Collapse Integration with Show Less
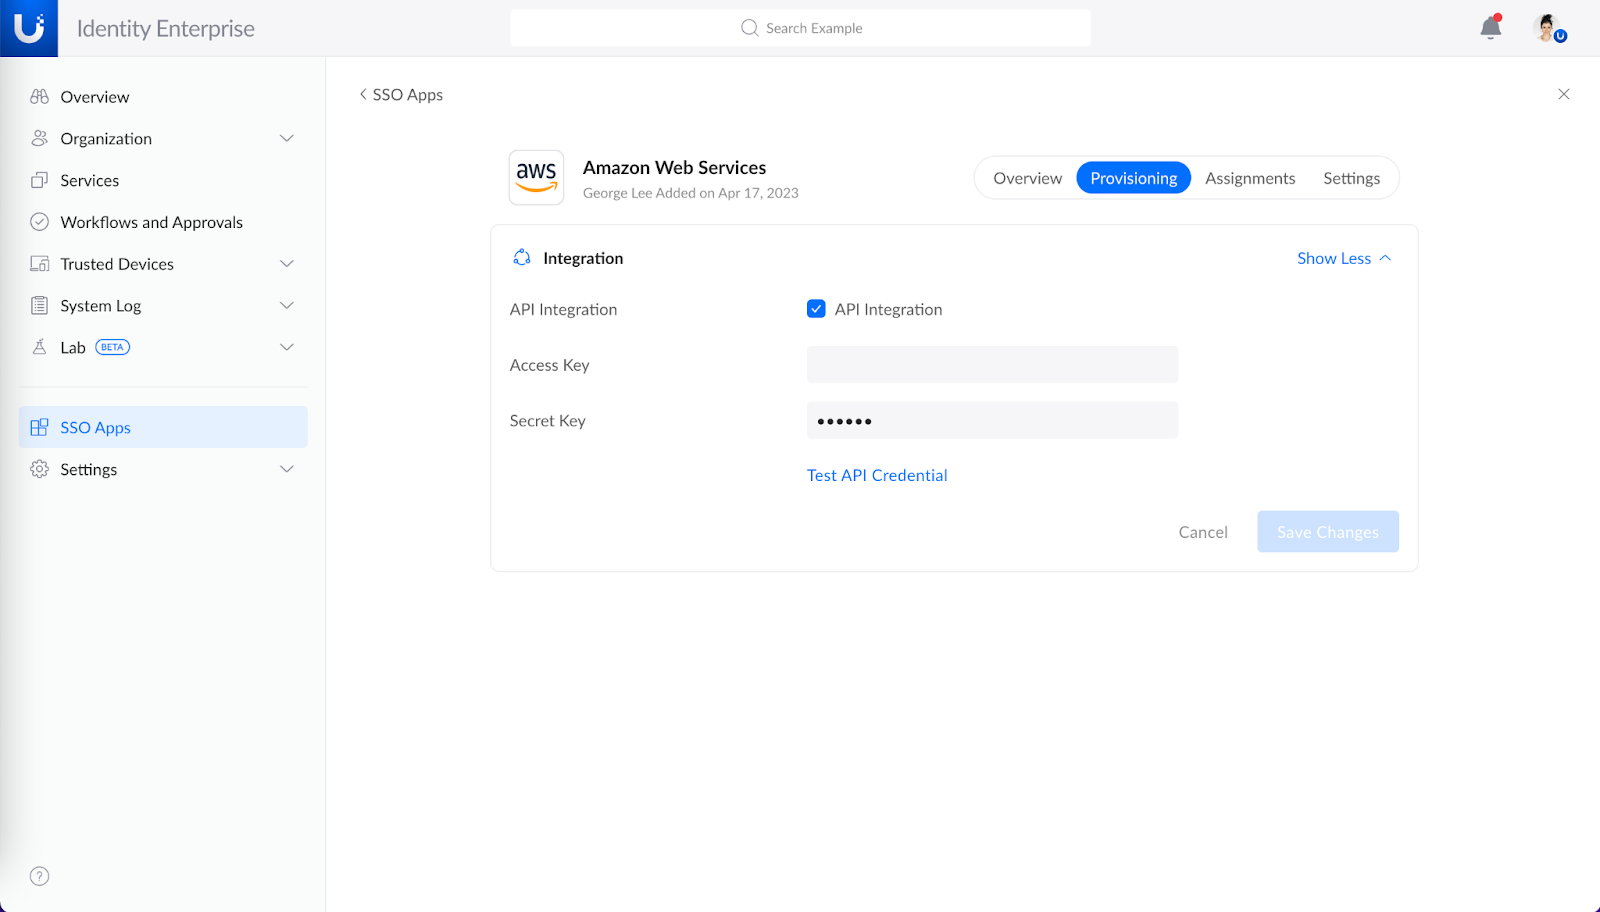 pyautogui.click(x=1344, y=258)
